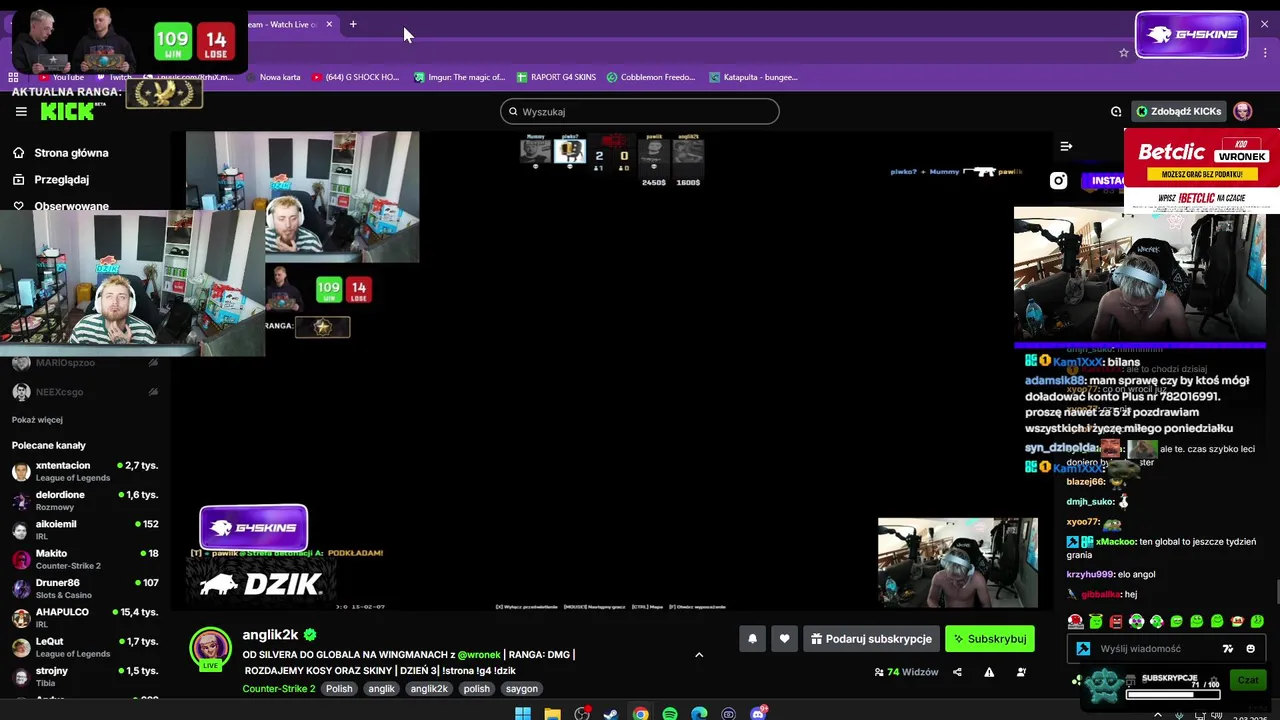
Task: Toggle the follow heart button
Action: (784, 639)
